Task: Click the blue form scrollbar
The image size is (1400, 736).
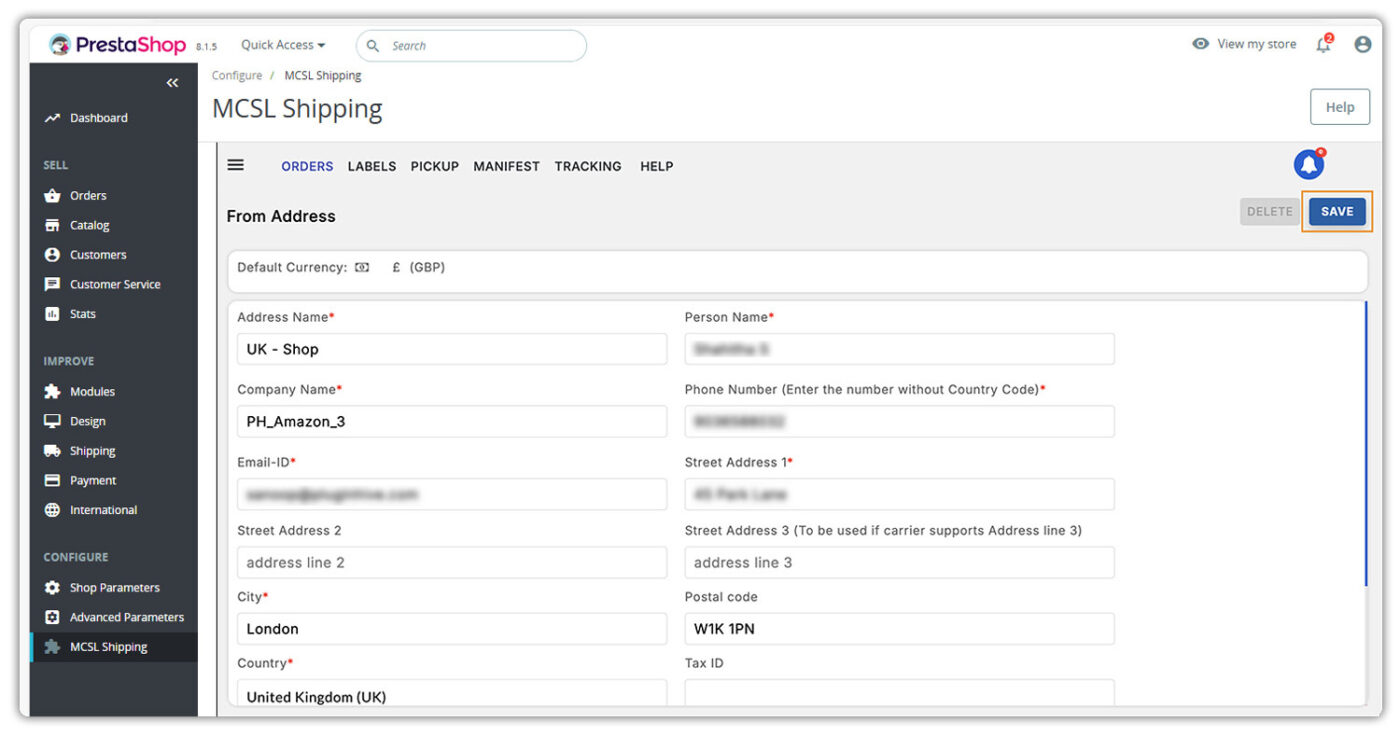Action: tap(1365, 443)
